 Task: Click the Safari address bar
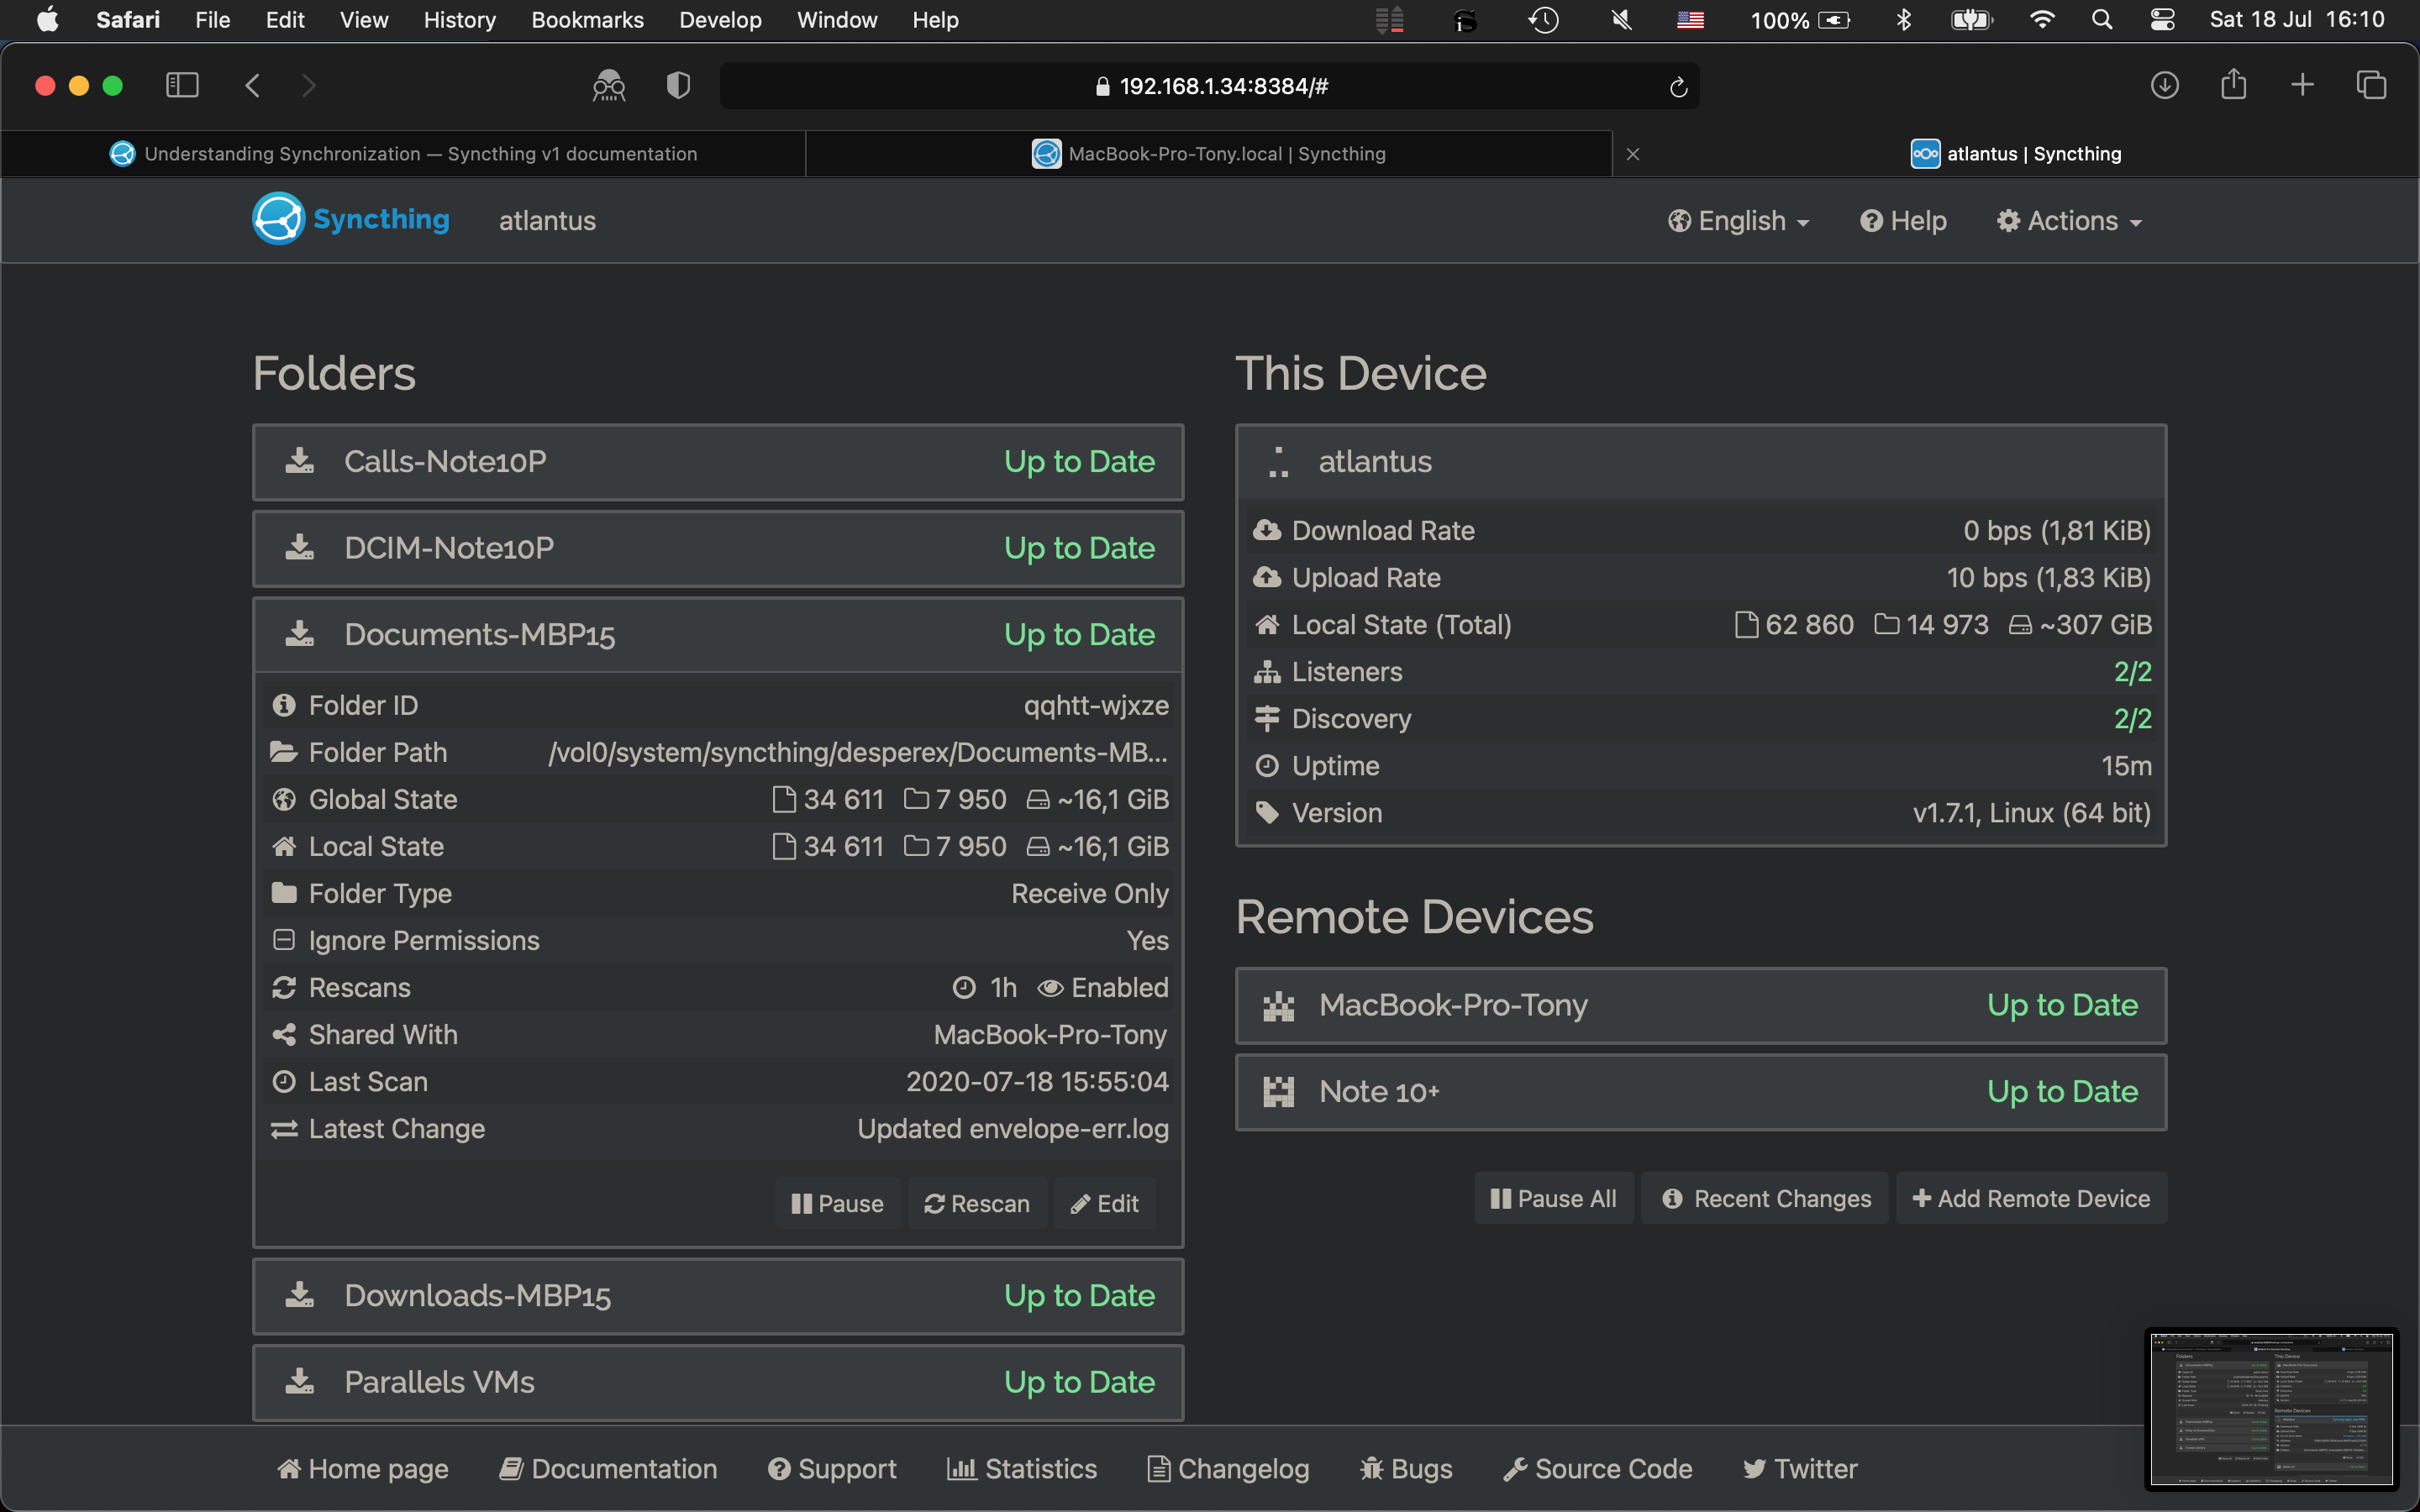point(1209,86)
